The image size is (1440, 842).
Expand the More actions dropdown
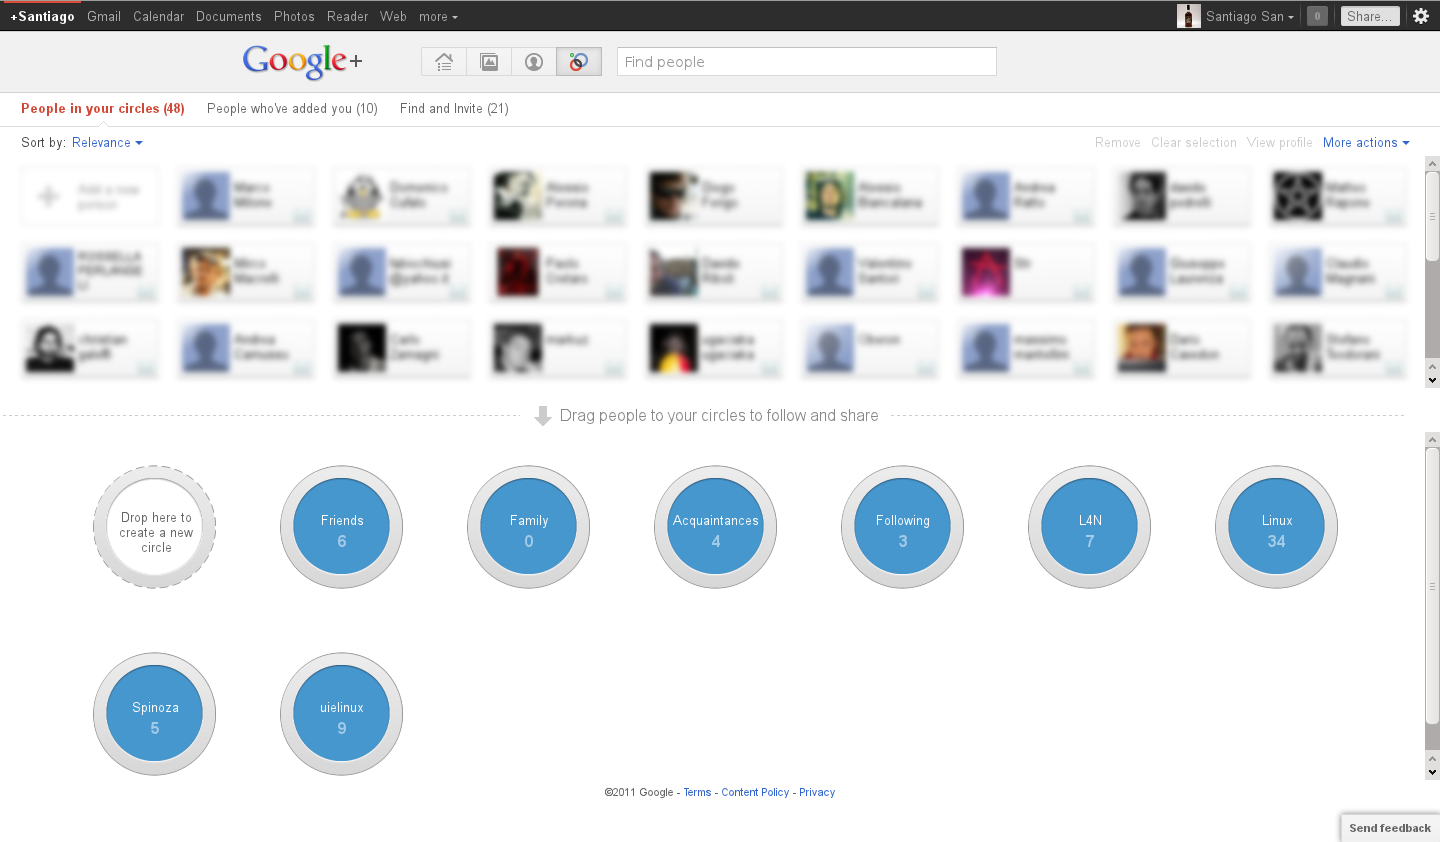tap(1366, 143)
